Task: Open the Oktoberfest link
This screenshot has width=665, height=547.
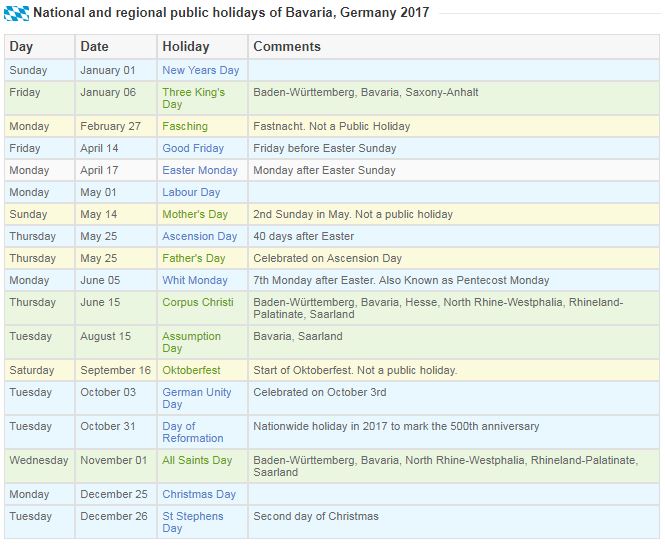Action: pos(191,371)
